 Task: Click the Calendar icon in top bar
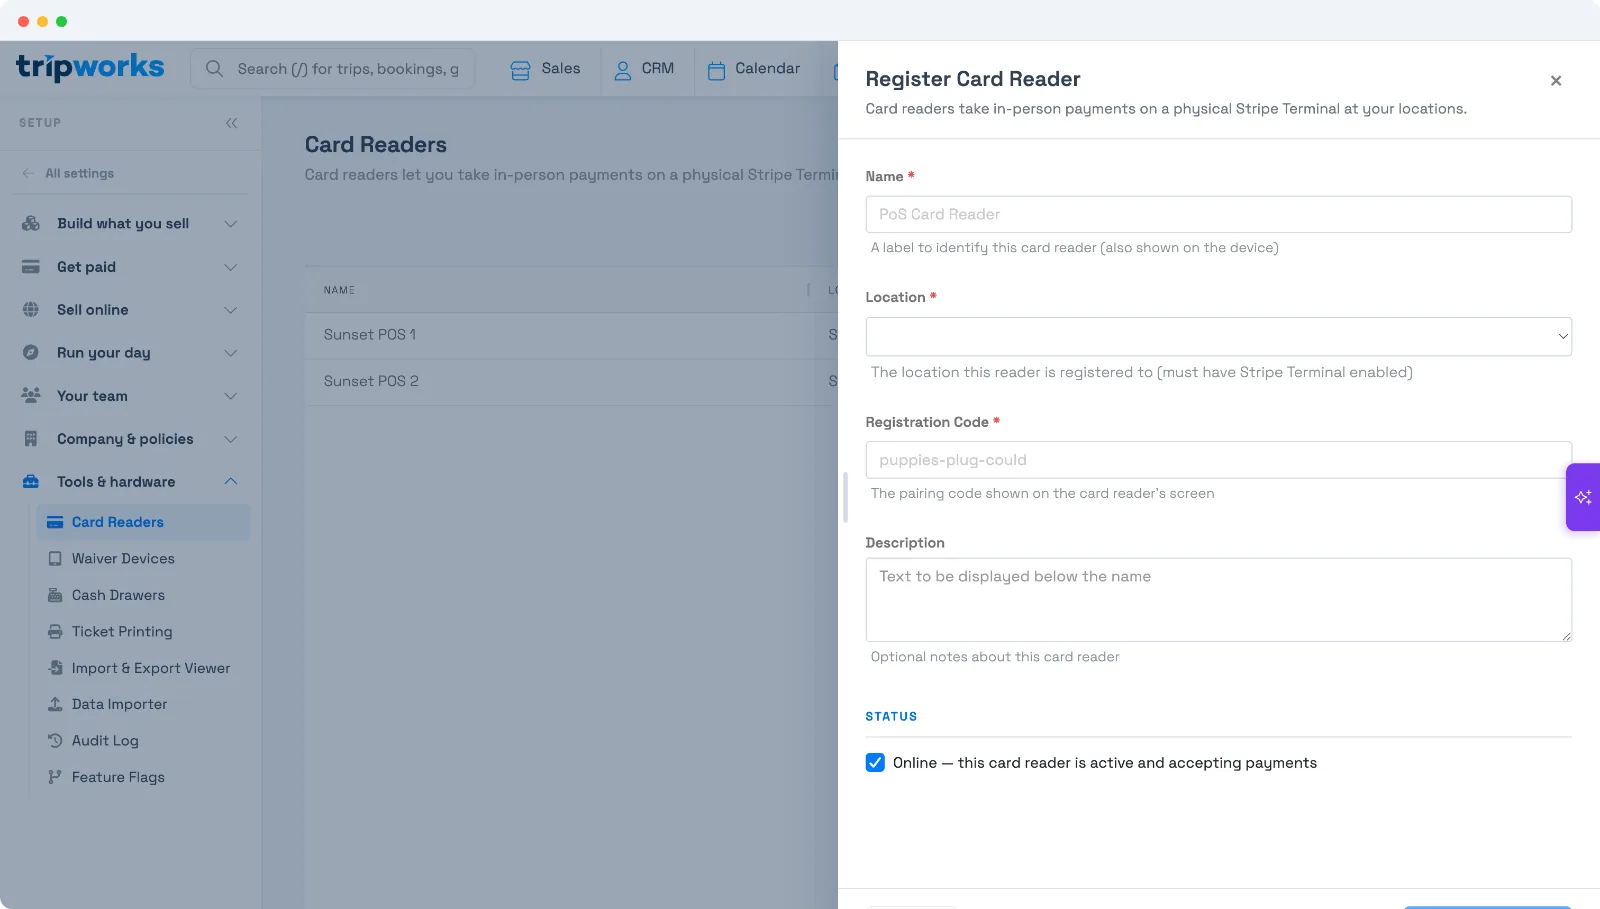point(716,70)
